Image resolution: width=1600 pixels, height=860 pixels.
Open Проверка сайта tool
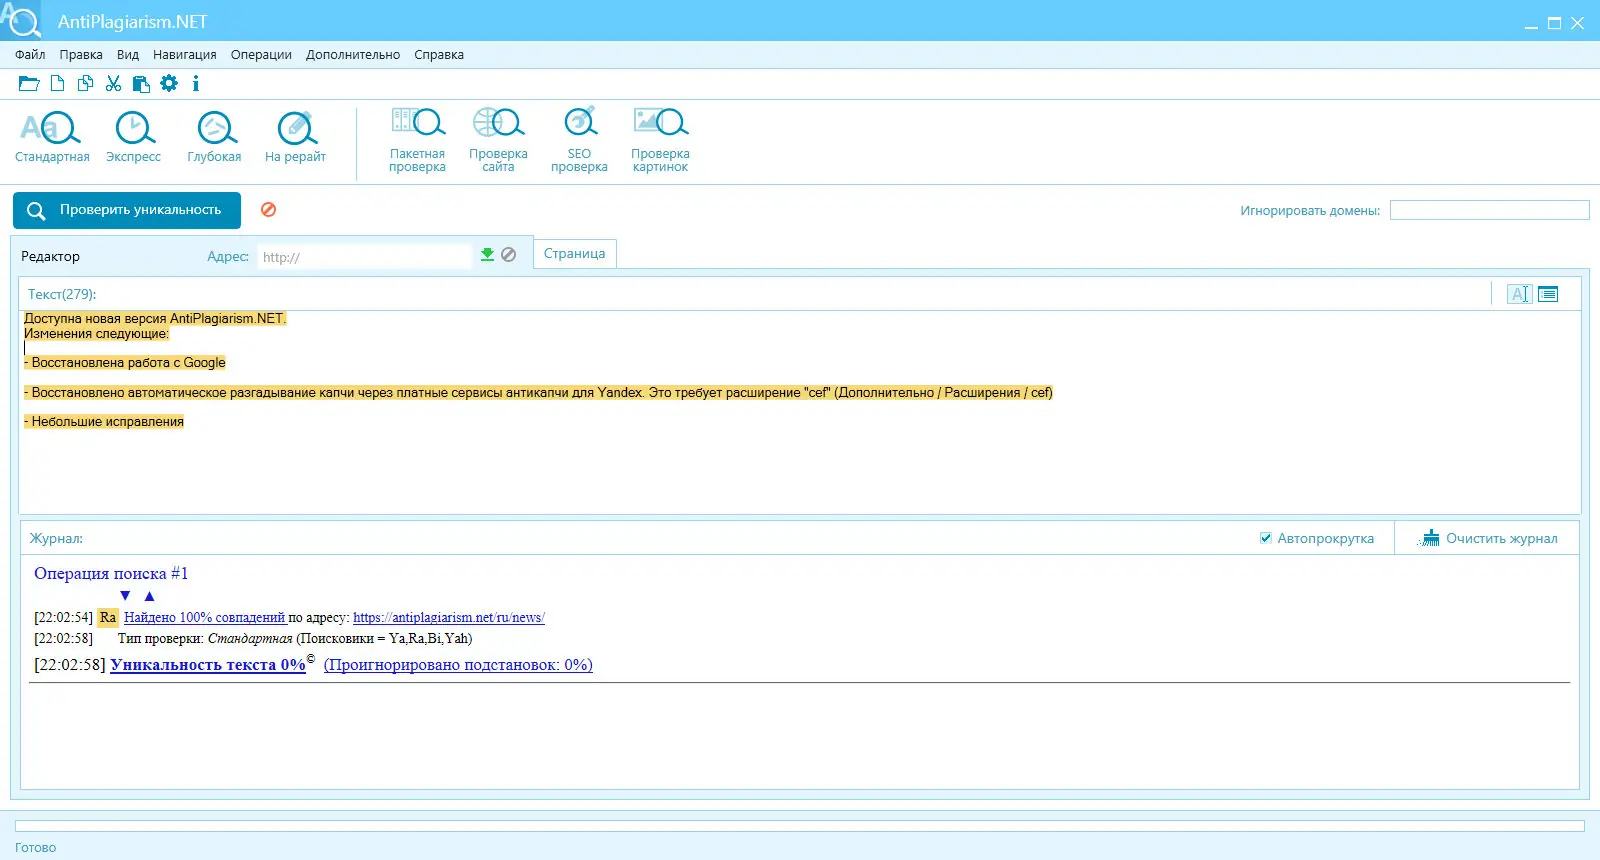coord(498,140)
